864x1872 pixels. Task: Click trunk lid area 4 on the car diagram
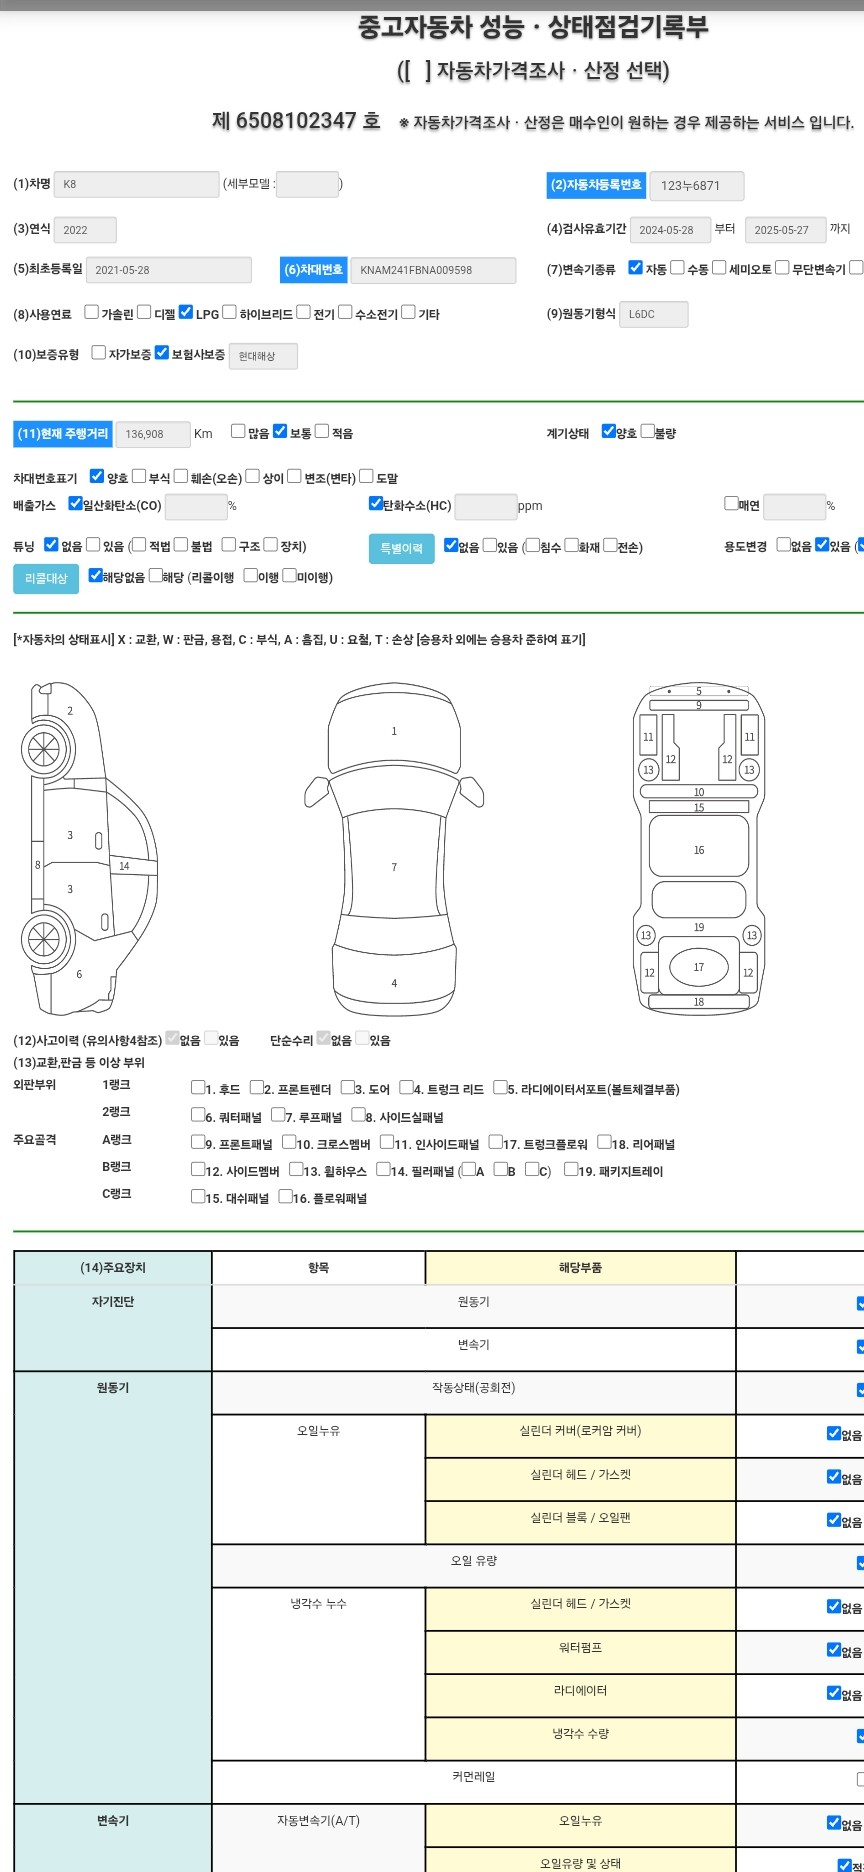(x=394, y=982)
